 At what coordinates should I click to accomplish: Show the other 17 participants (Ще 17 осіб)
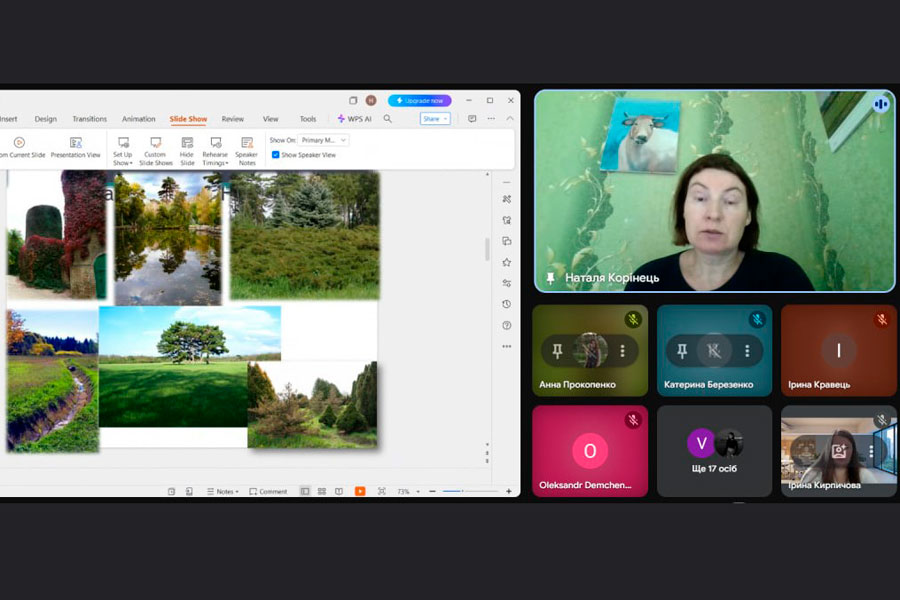[714, 451]
